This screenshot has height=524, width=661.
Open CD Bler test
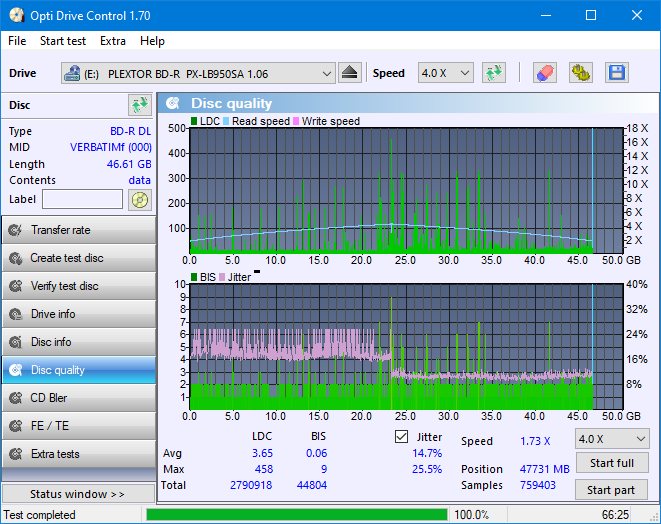click(79, 398)
